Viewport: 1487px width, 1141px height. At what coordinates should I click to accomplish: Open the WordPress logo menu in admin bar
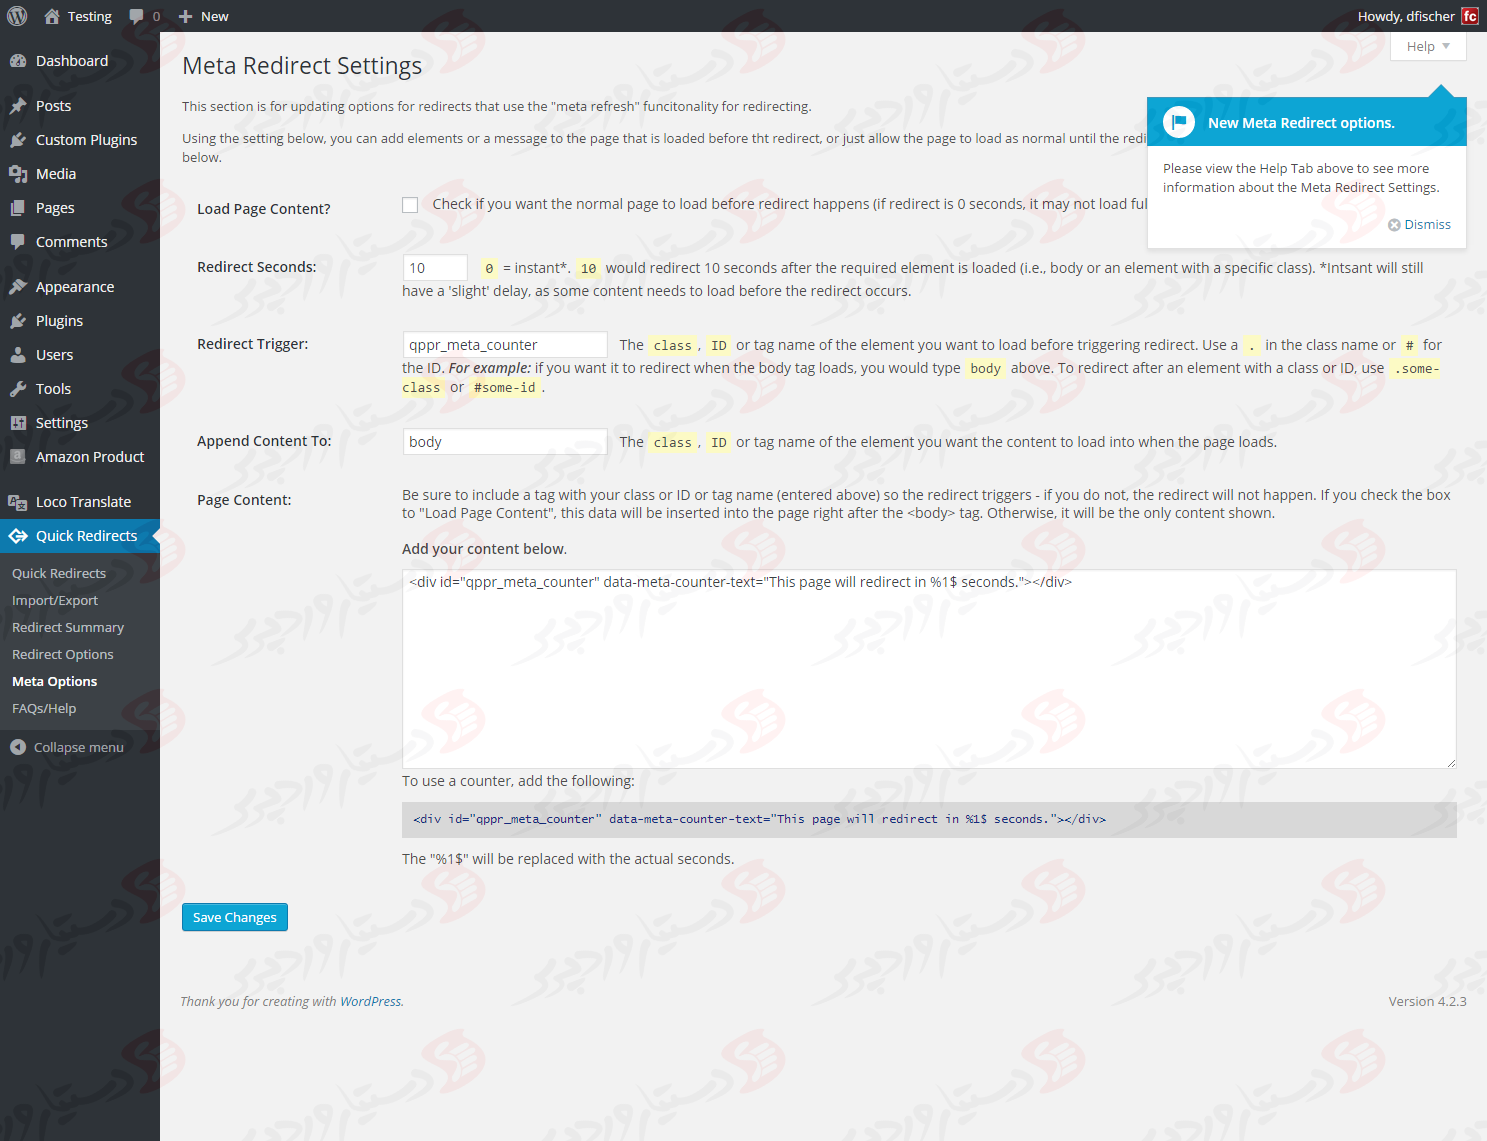16,16
